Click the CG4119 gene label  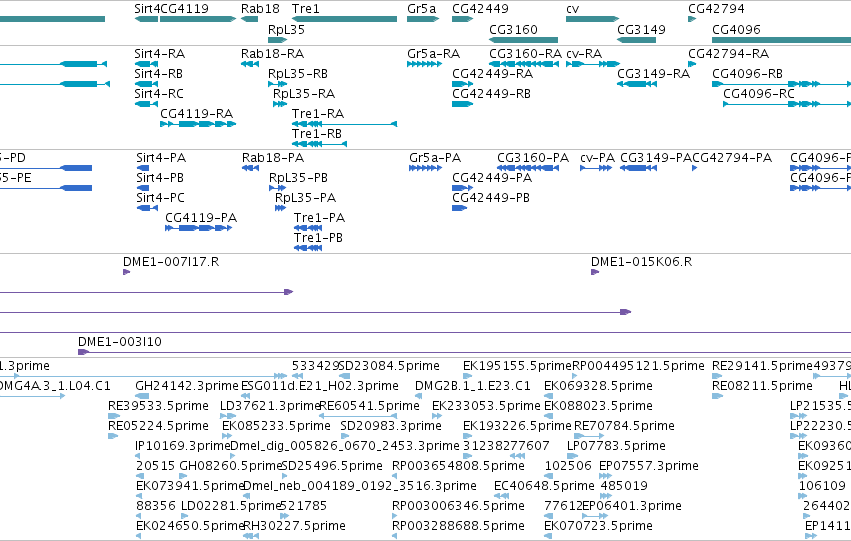point(185,9)
